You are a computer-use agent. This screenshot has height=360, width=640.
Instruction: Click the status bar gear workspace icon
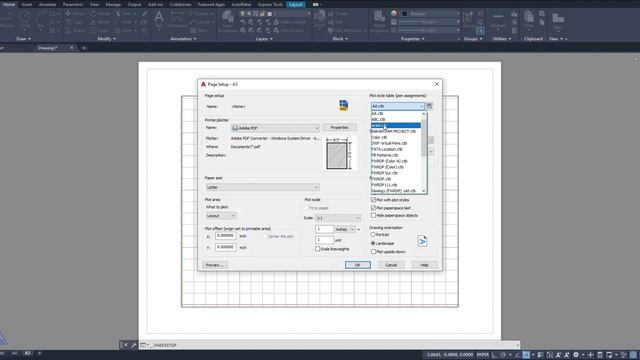coord(576,355)
